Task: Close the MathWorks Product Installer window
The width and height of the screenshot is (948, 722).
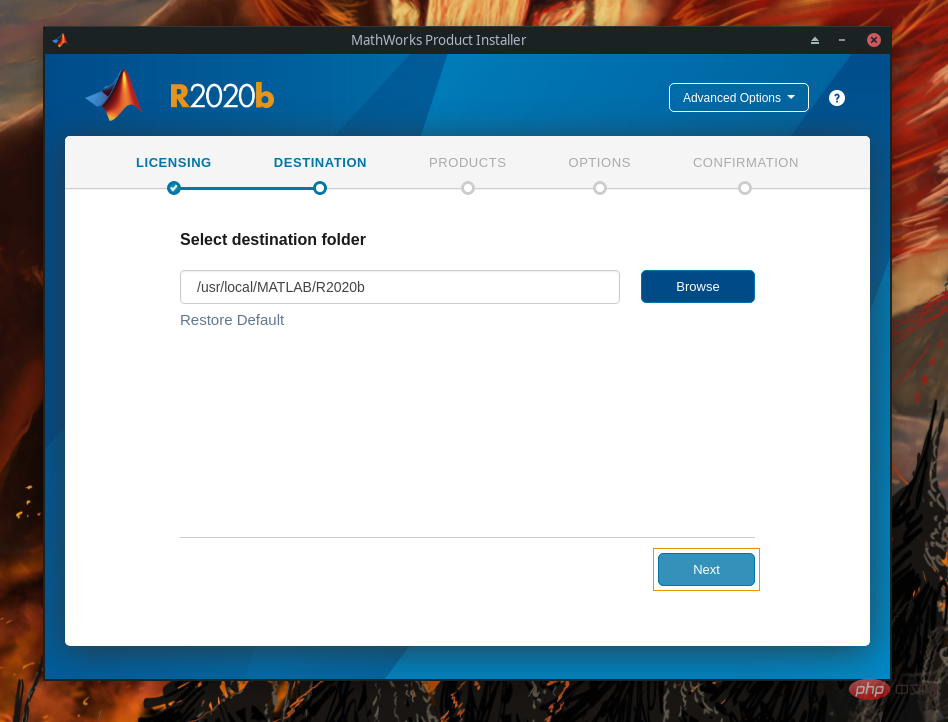Action: tap(873, 40)
